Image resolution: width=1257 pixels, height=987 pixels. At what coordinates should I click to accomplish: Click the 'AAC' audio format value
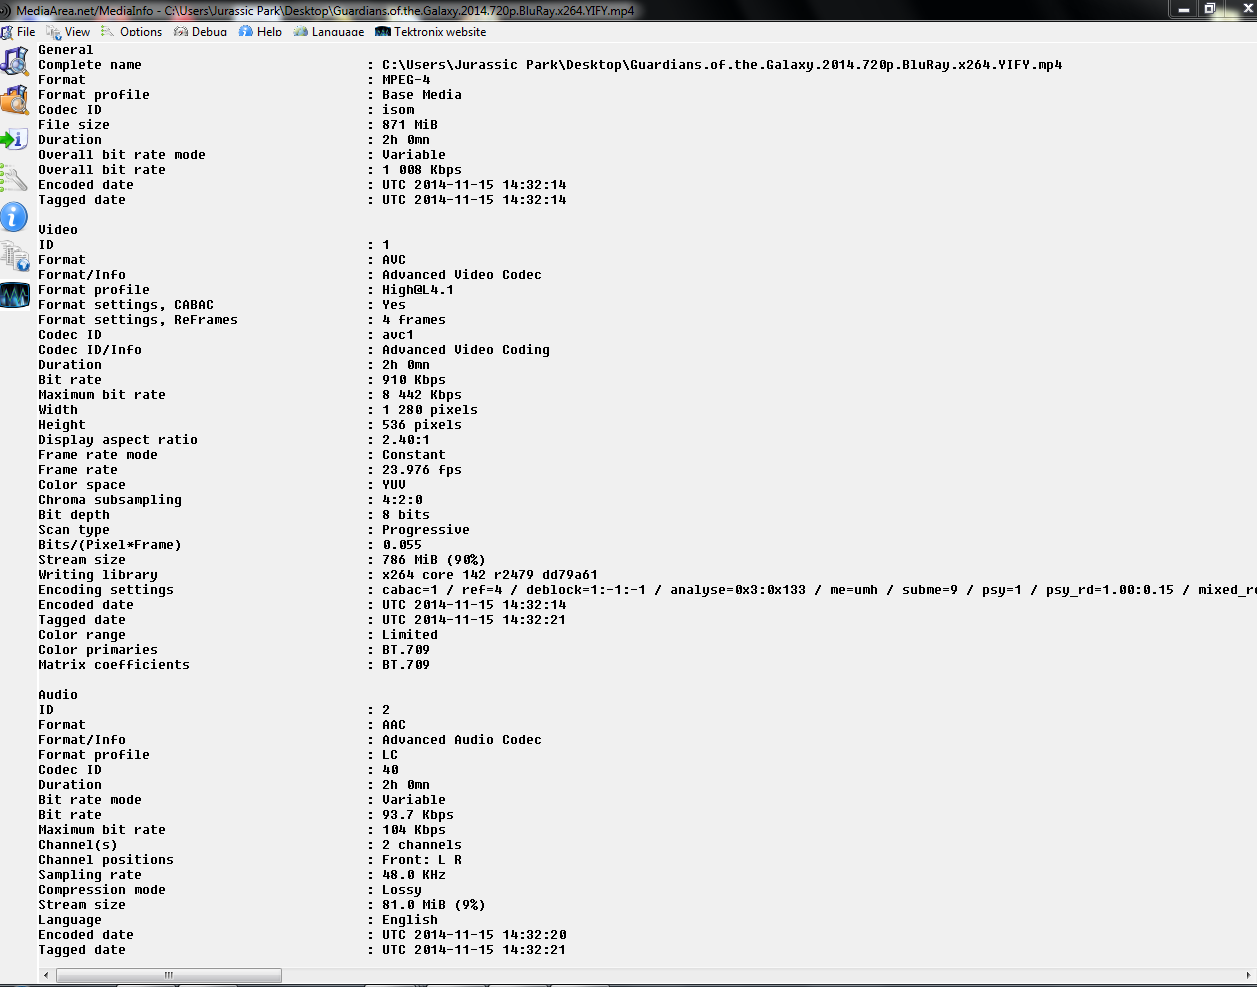[394, 725]
